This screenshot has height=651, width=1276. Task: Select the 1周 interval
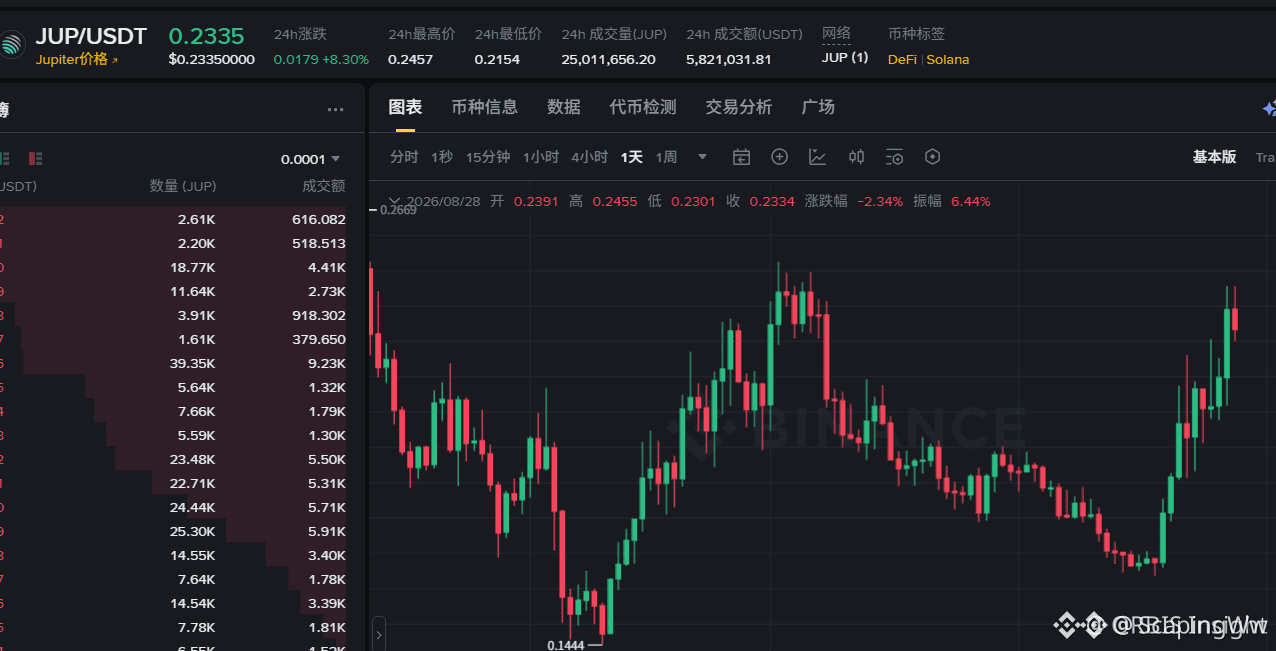pos(666,157)
